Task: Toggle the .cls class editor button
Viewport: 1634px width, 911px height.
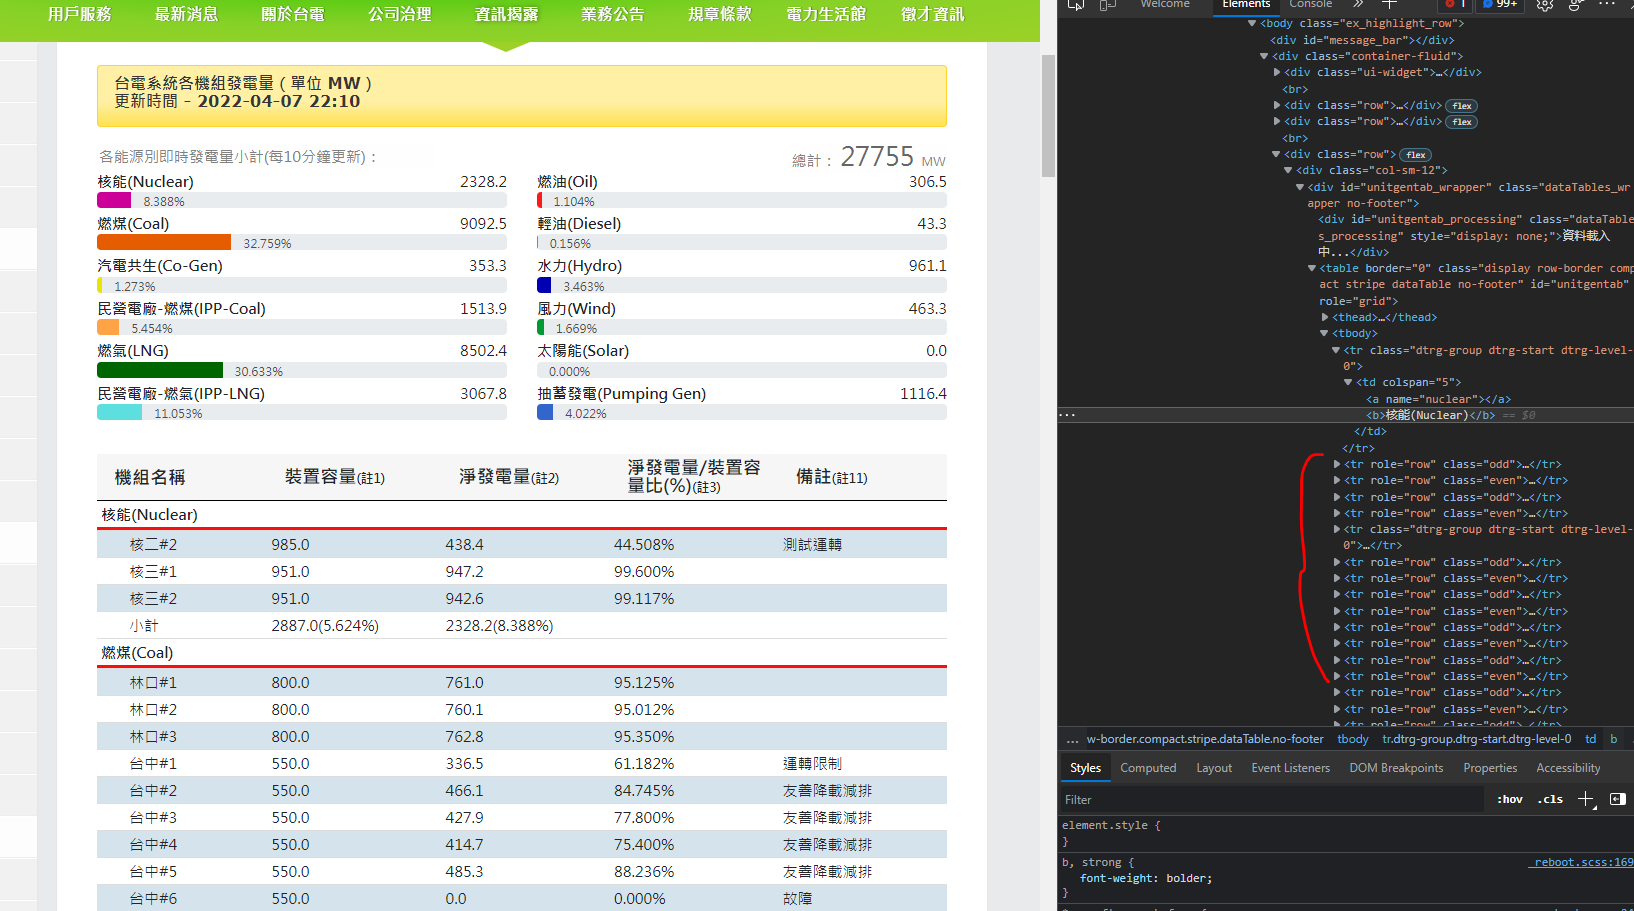Action: [x=1551, y=799]
